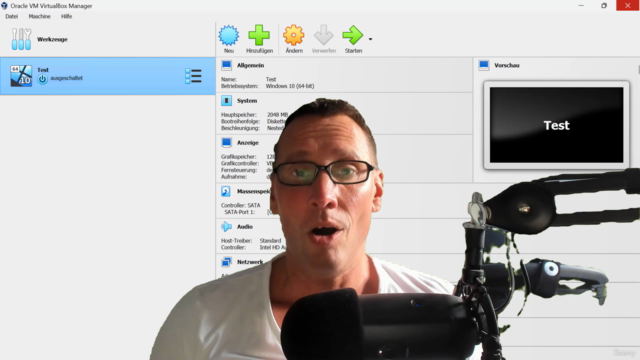The image size is (640, 360).
Task: Open the System section header
Action: [247, 101]
